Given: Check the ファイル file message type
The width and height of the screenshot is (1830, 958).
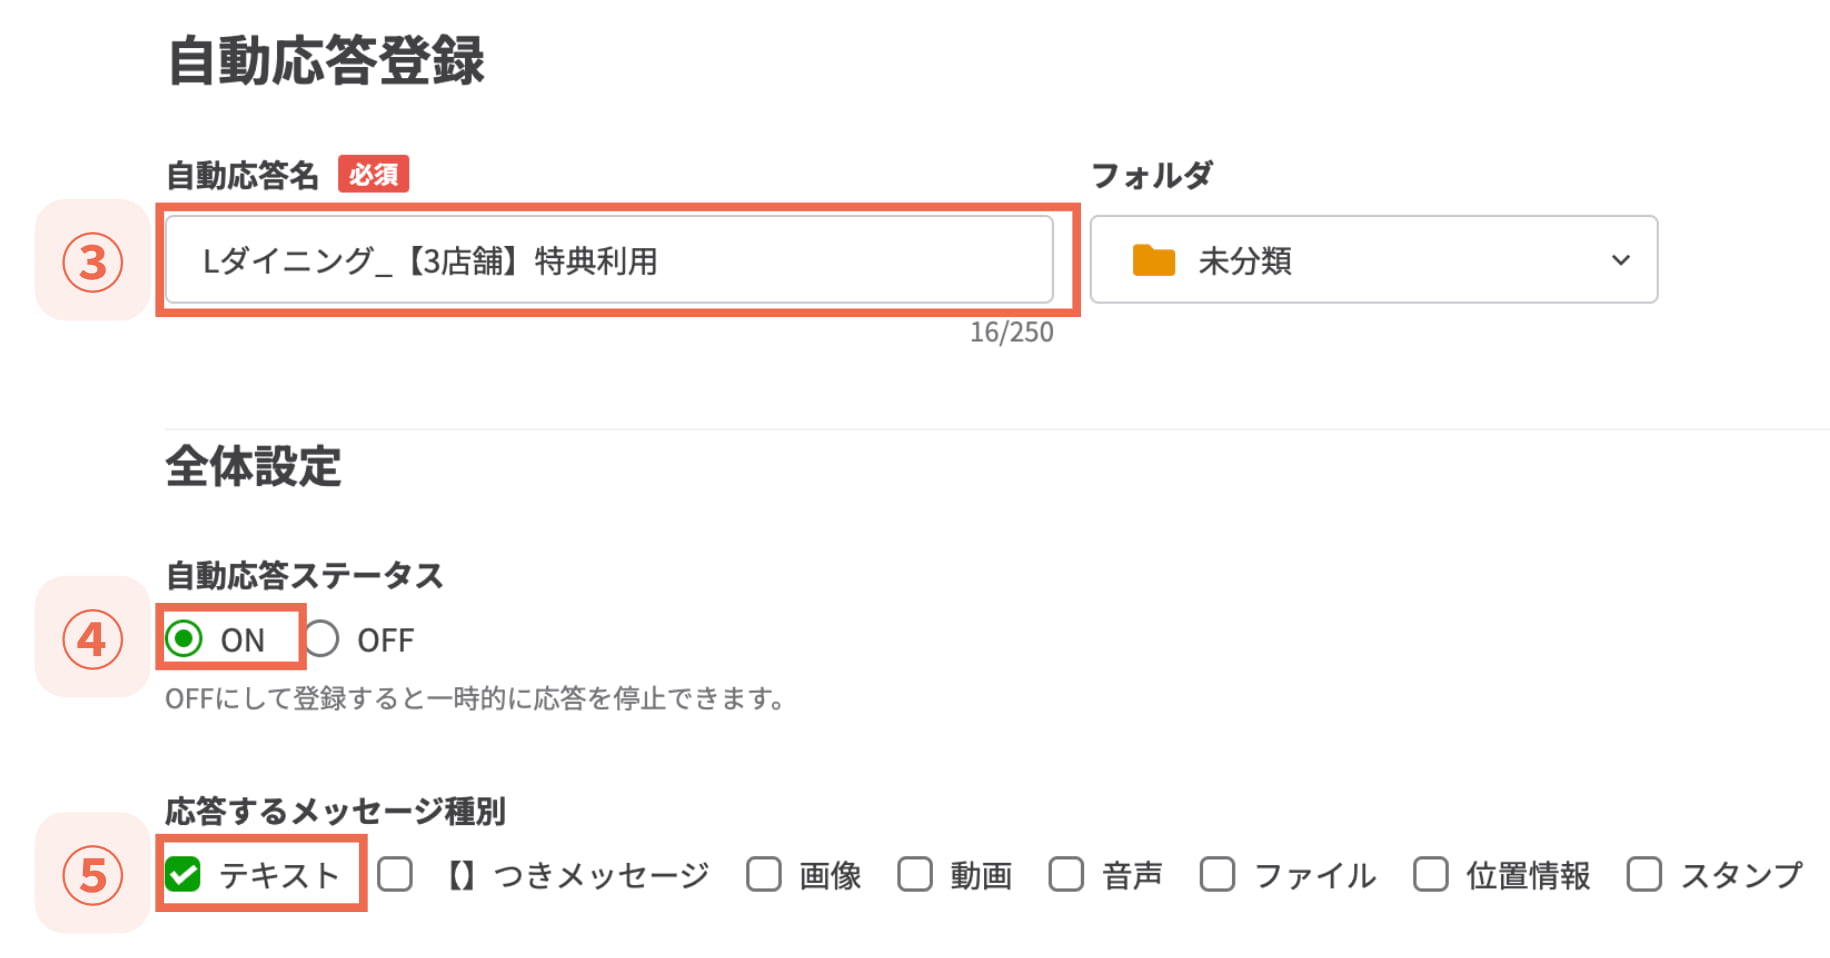Looking at the screenshot, I should 1218,874.
